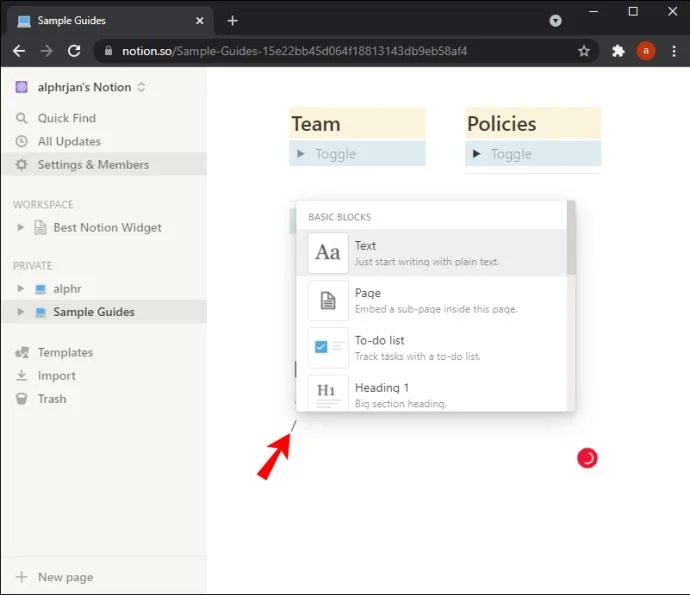Expand the toggle under Team
The width and height of the screenshot is (690, 595).
click(x=301, y=154)
